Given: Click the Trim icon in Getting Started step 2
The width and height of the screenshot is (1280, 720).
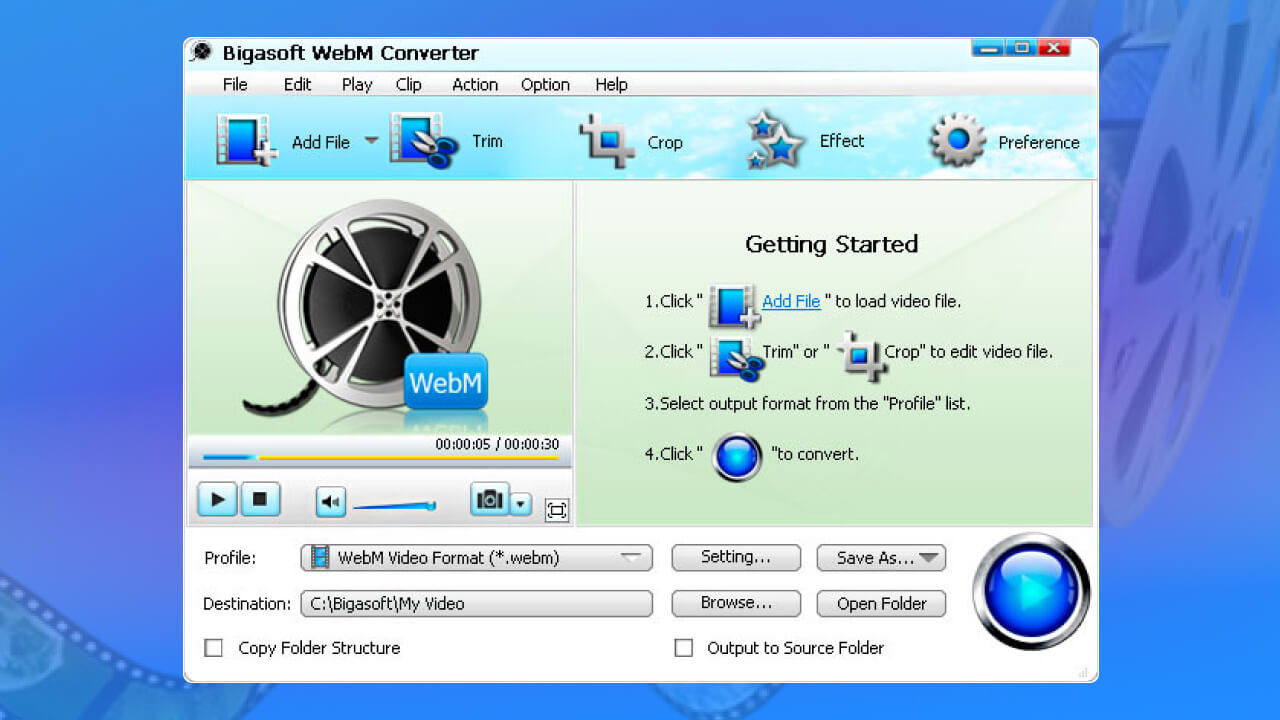Looking at the screenshot, I should pyautogui.click(x=736, y=358).
